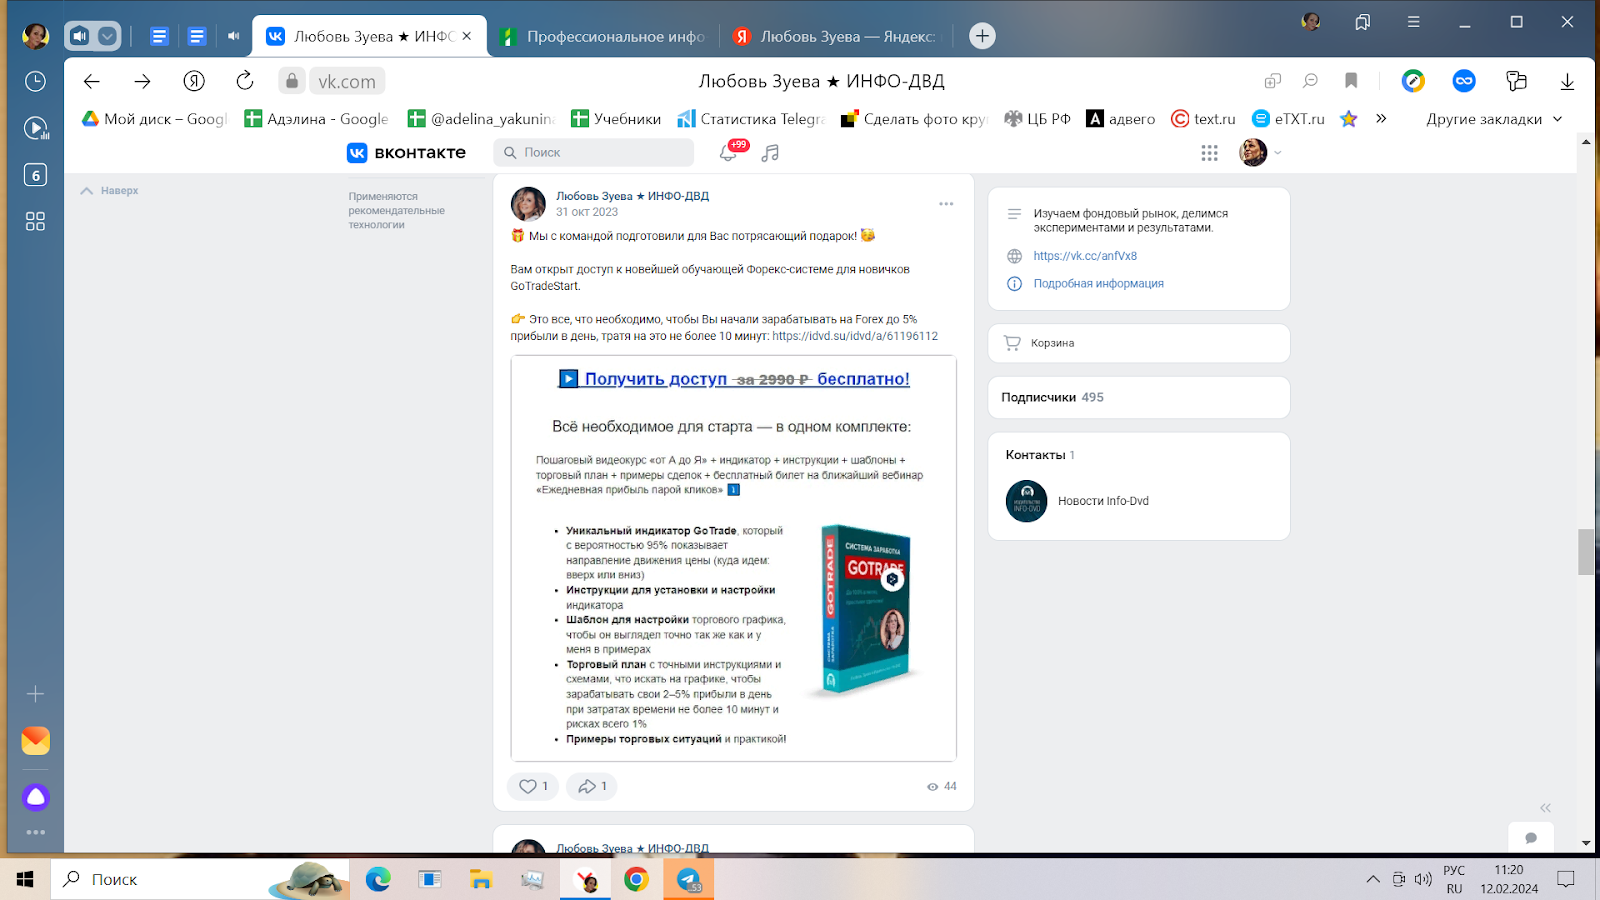Image resolution: width=1600 pixels, height=900 pixels.
Task: Open history clock in browser sidebar
Action: tap(35, 81)
